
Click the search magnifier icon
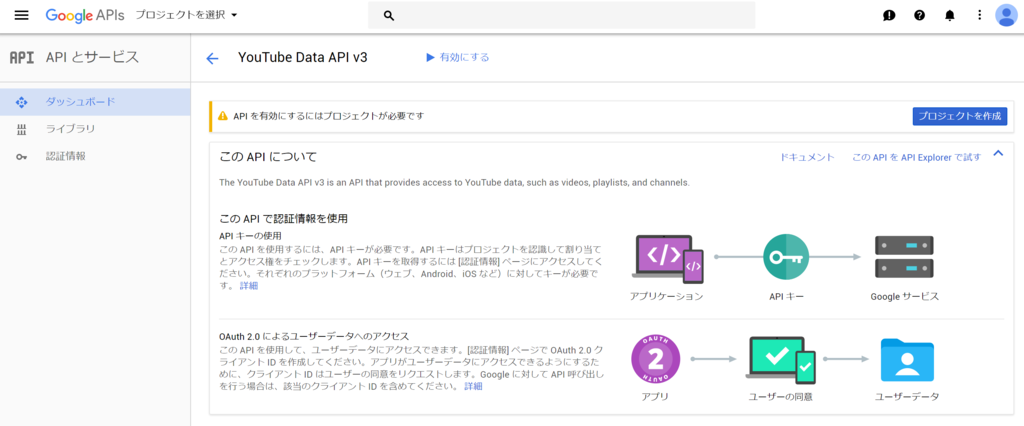point(389,16)
